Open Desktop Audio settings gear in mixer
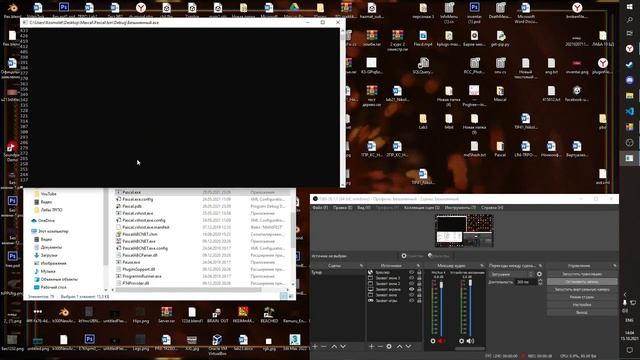Viewport: 640px width, 360px height. pyautogui.click(x=462, y=341)
